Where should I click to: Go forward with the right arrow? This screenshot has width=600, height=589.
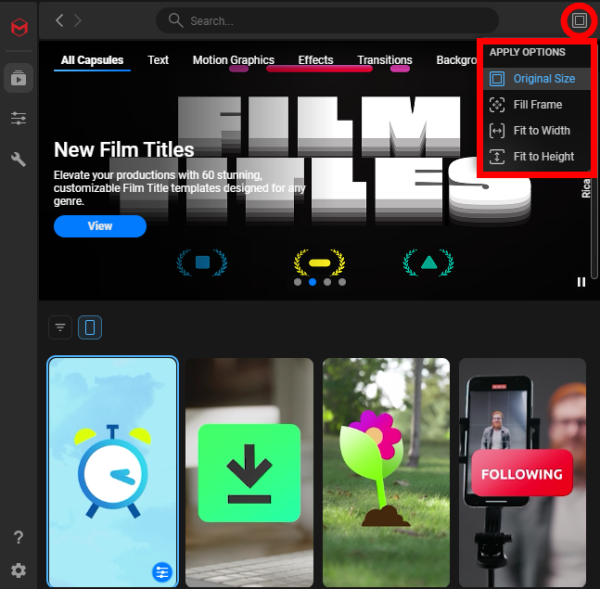coord(78,20)
